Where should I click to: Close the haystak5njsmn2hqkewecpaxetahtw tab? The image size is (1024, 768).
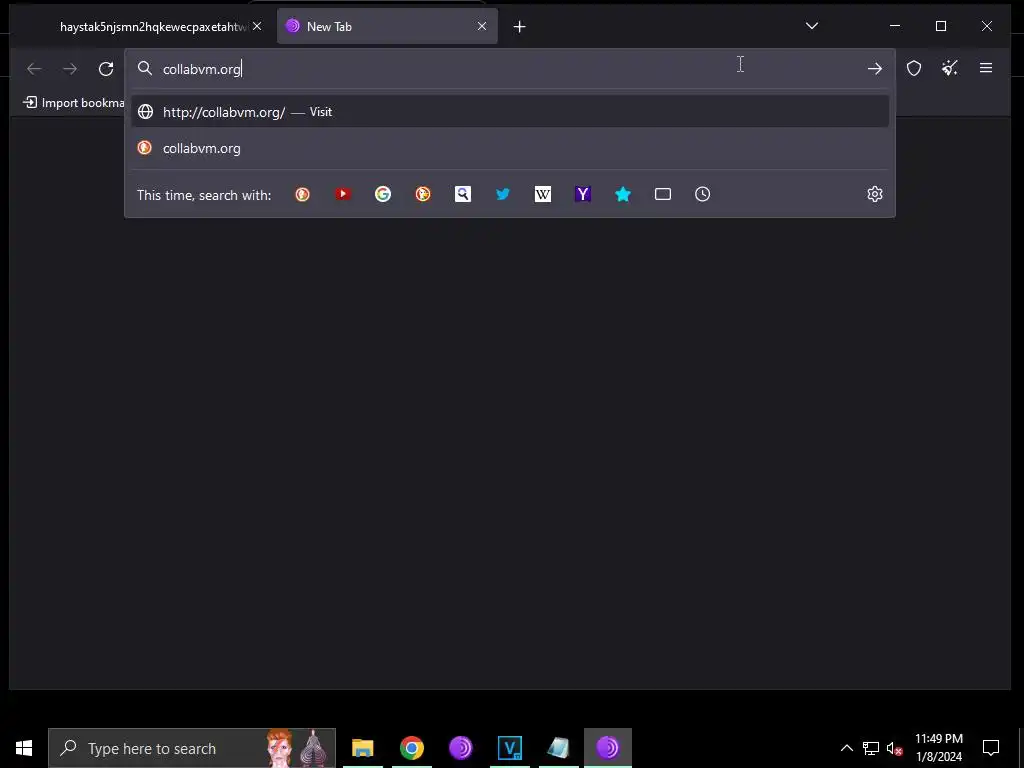257,26
